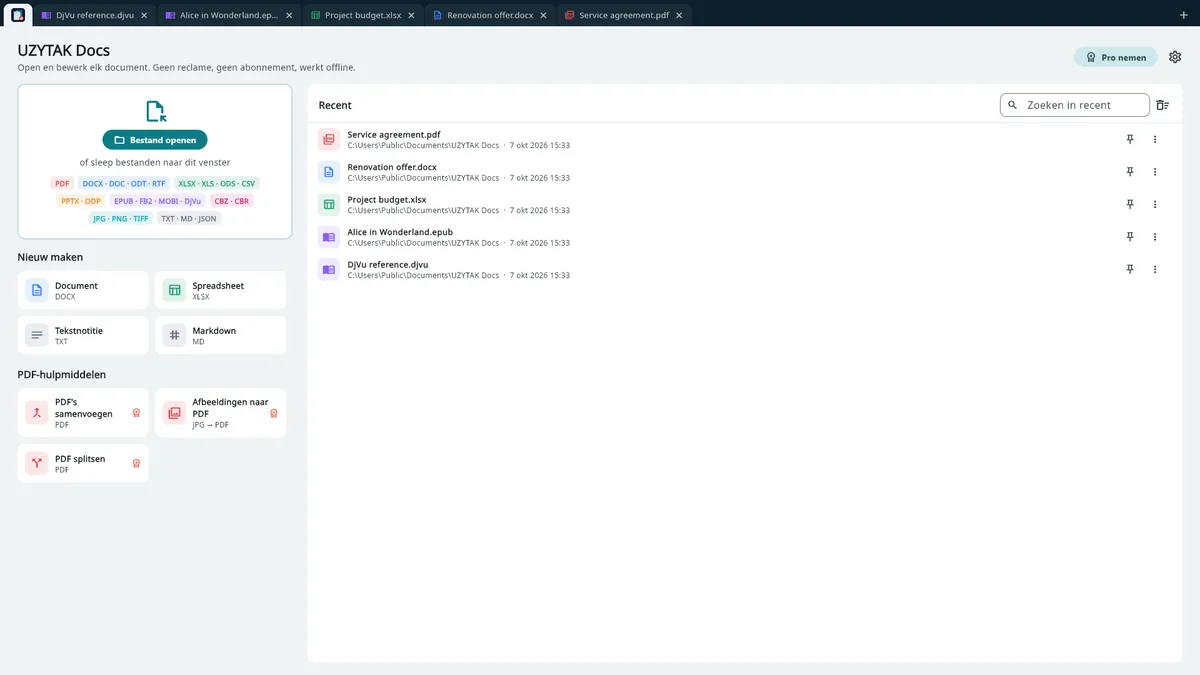Pin DjVu reference.djvu in recent list

pyautogui.click(x=1130, y=270)
